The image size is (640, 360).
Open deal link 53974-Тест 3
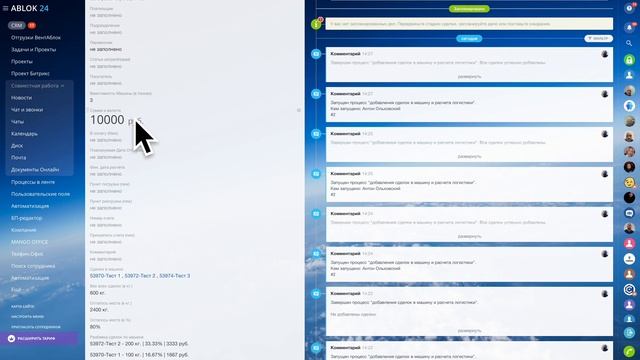pyautogui.click(x=175, y=276)
